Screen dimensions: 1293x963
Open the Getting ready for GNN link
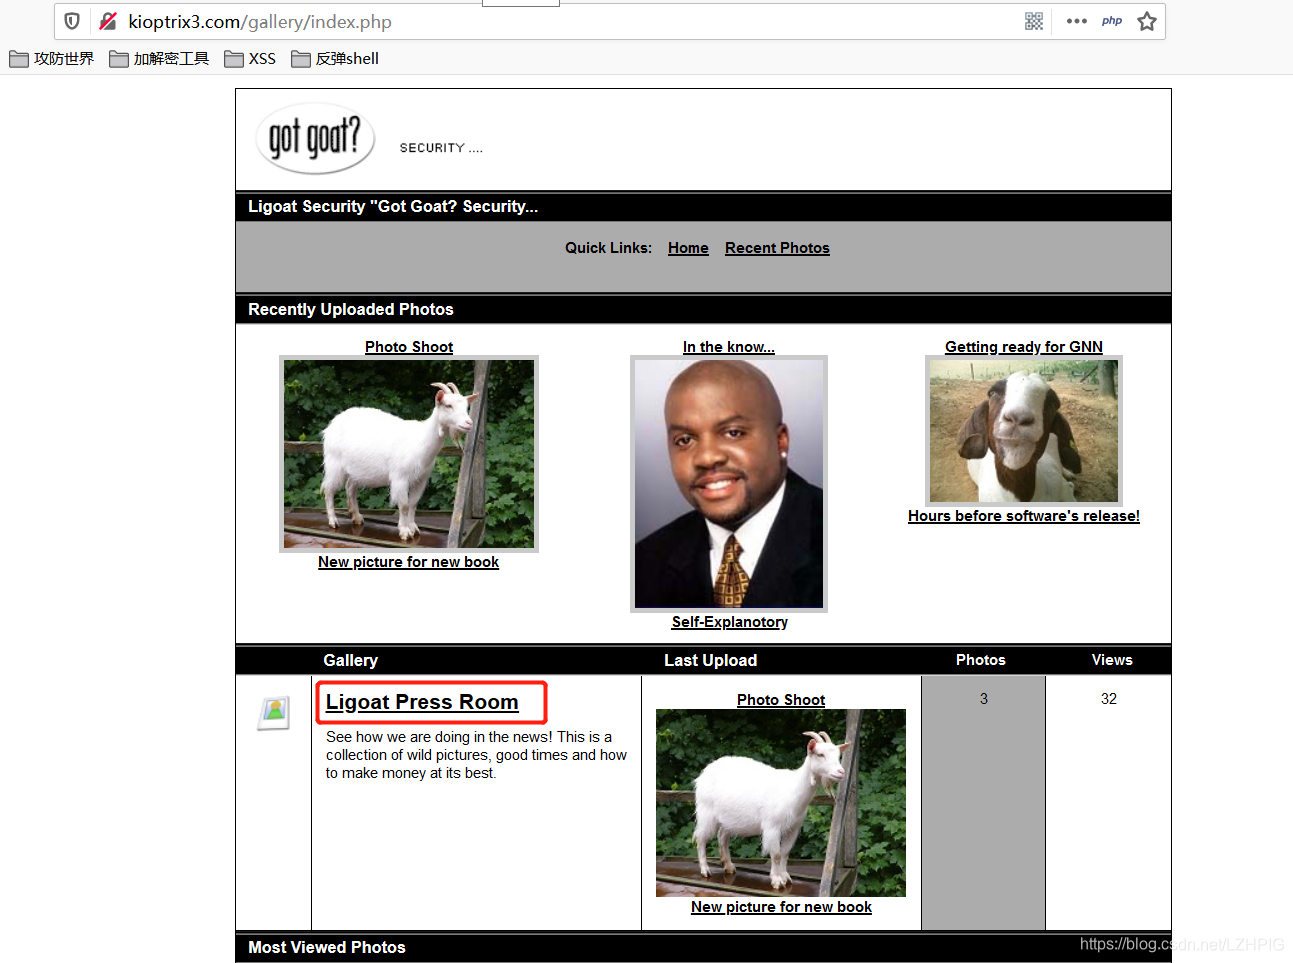tap(1024, 346)
